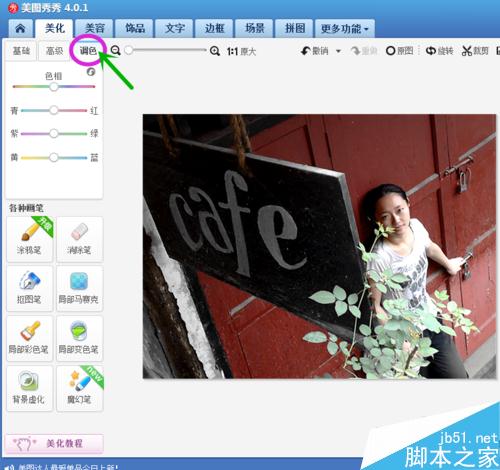Reset color adjustments with the reset icon
500x470 pixels.
[x=91, y=72]
